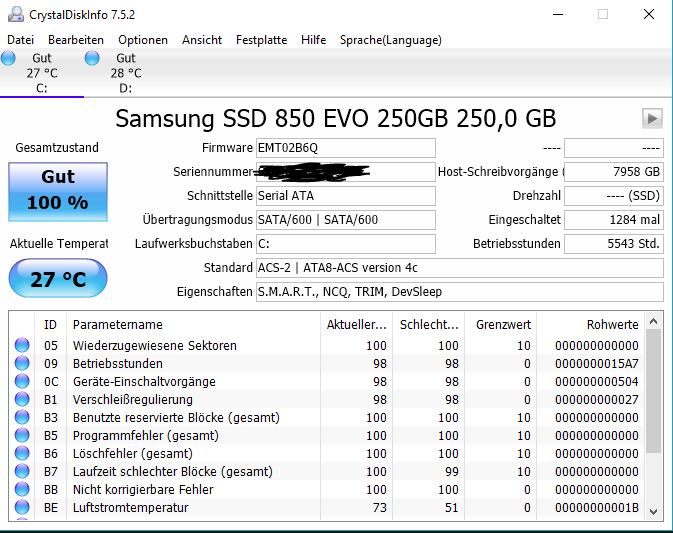
Task: Click the 27 °C temperature button
Action: [58, 279]
